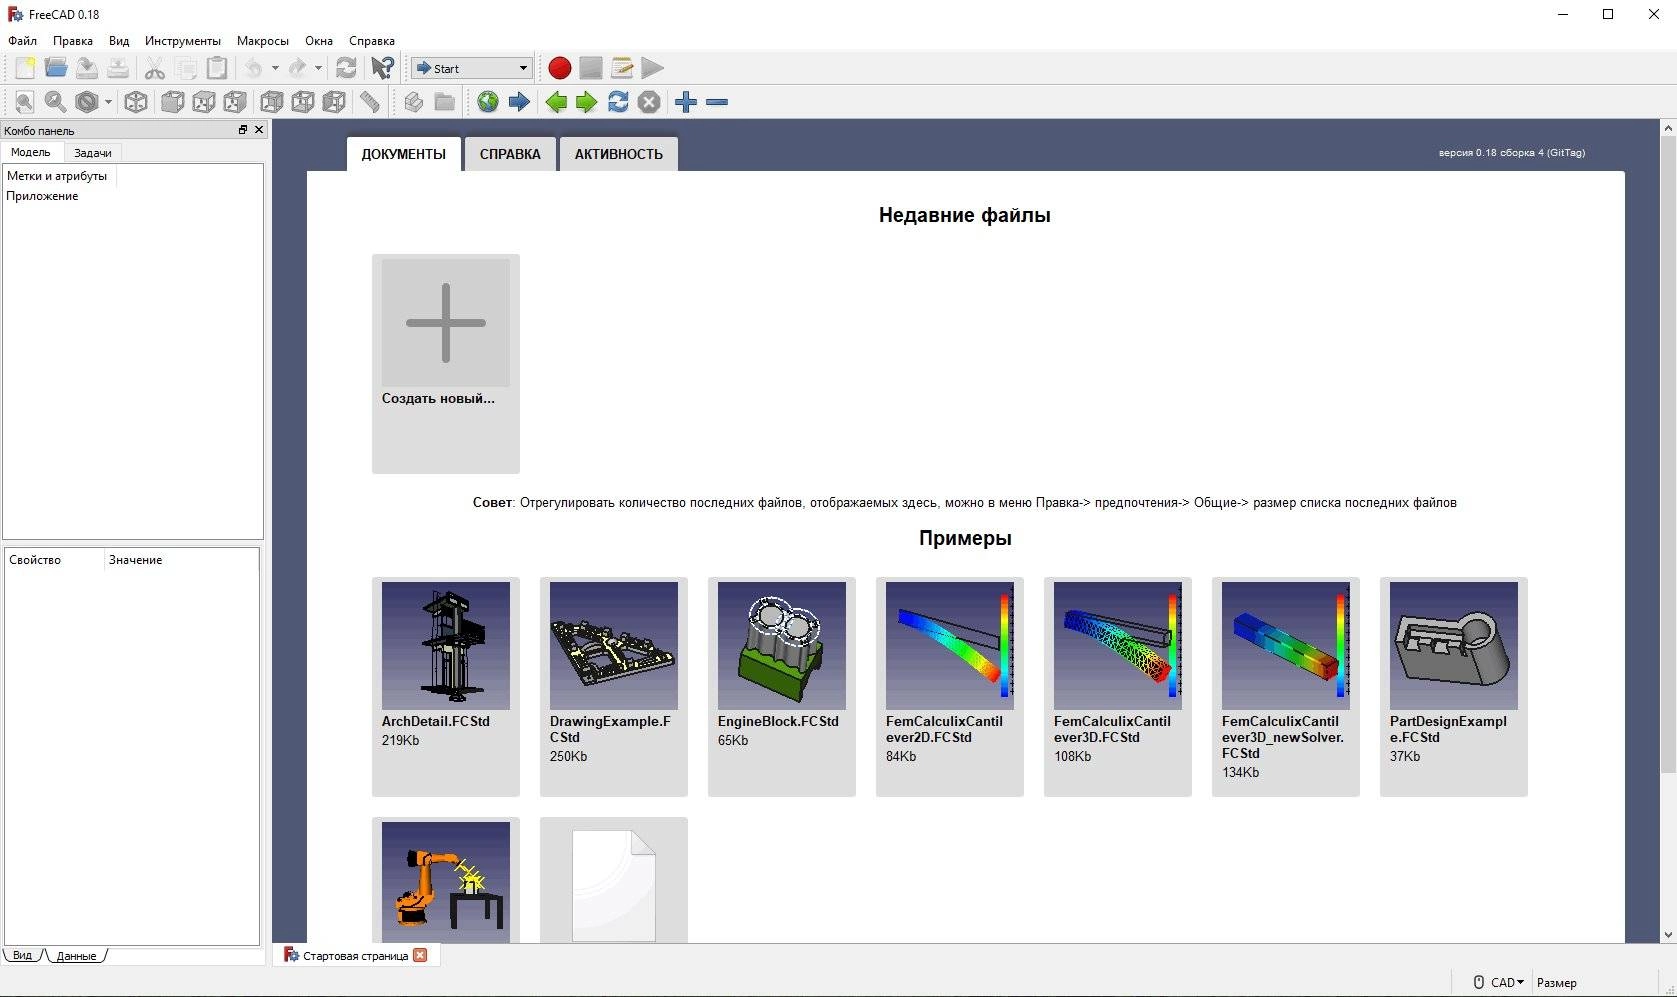This screenshot has width=1677, height=997.
Task: Select the Данные tab at bottom
Action: [76, 955]
